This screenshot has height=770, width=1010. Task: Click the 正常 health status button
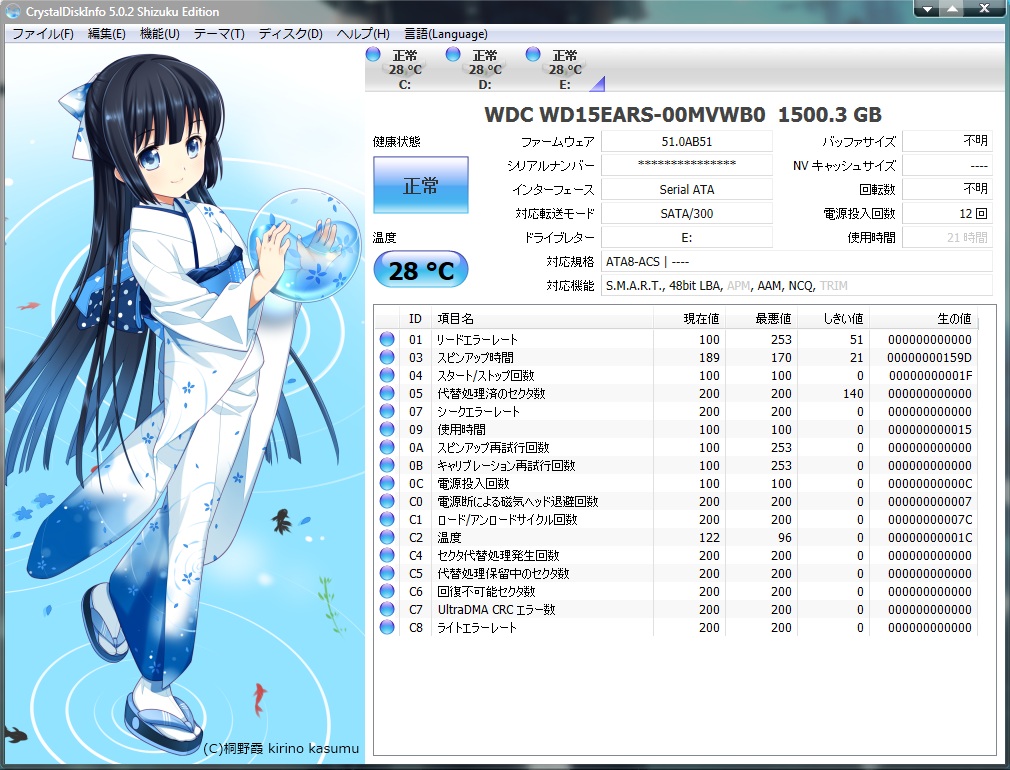click(x=420, y=185)
